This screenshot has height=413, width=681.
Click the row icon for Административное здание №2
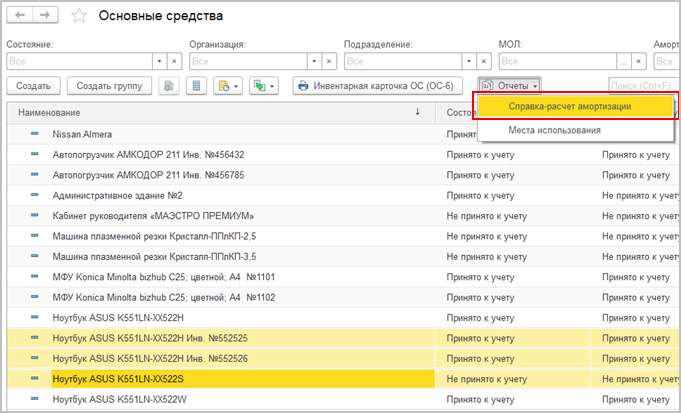pyautogui.click(x=34, y=195)
